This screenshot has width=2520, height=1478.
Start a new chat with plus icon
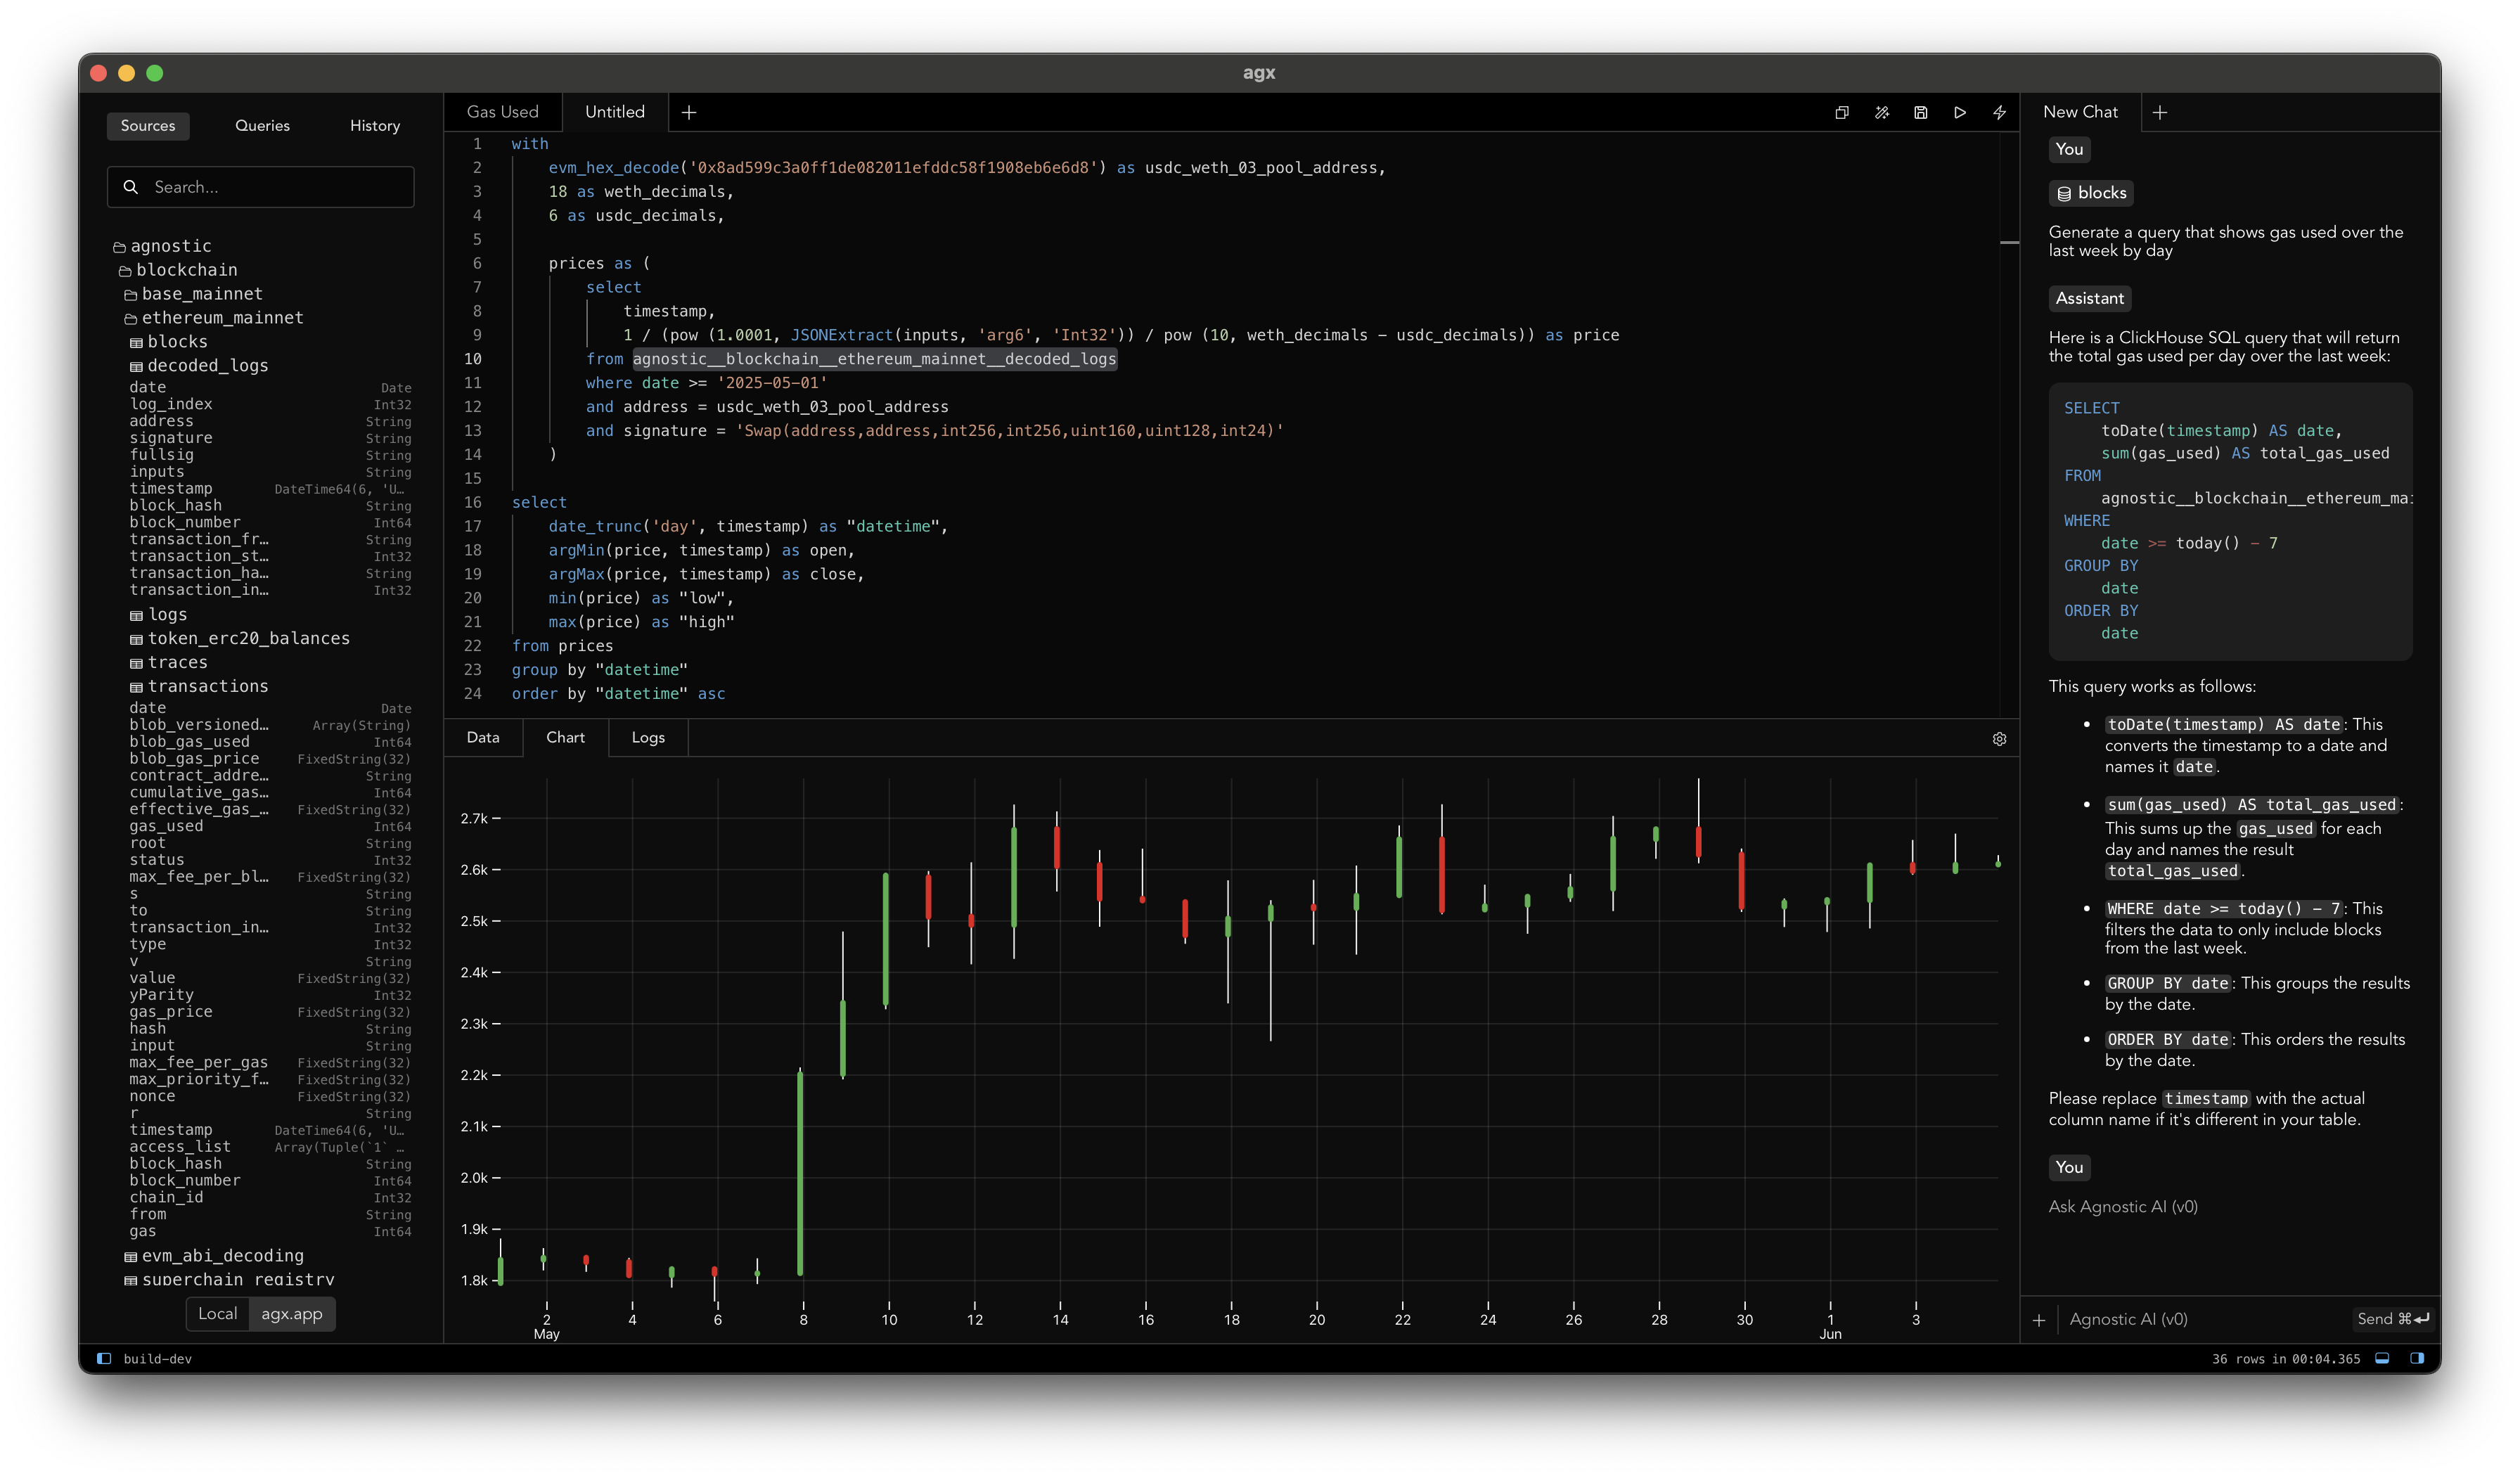[x=2160, y=113]
